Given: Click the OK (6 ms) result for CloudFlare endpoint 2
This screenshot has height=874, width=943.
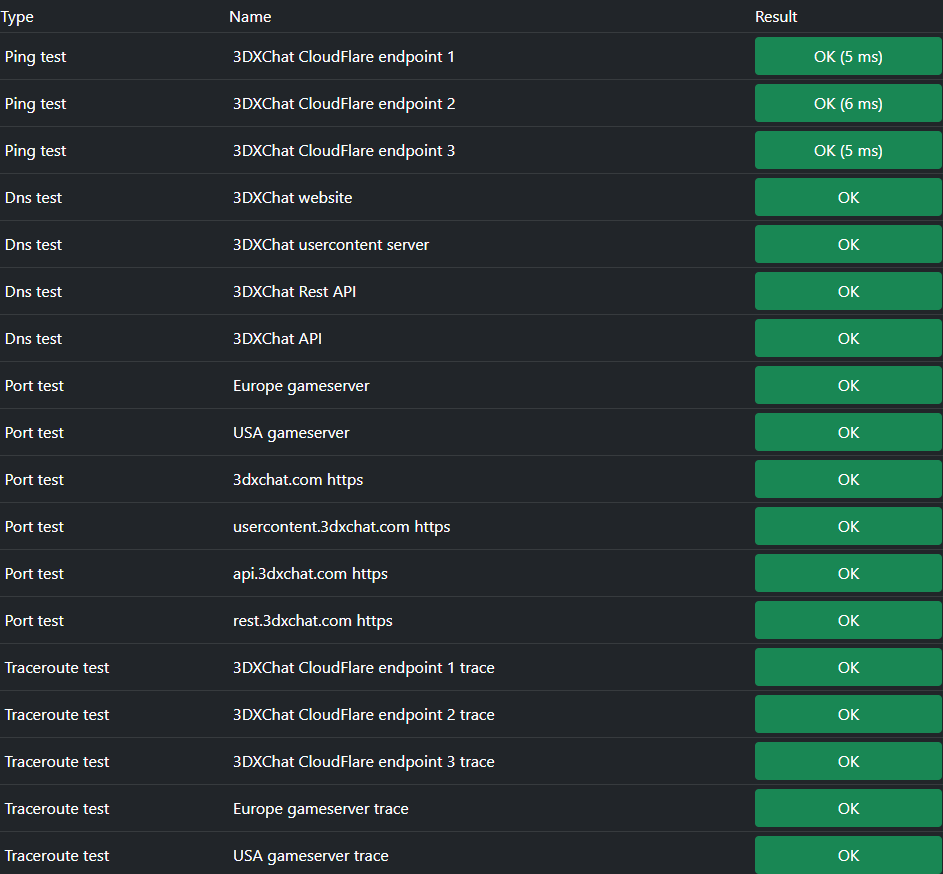Looking at the screenshot, I should point(847,103).
